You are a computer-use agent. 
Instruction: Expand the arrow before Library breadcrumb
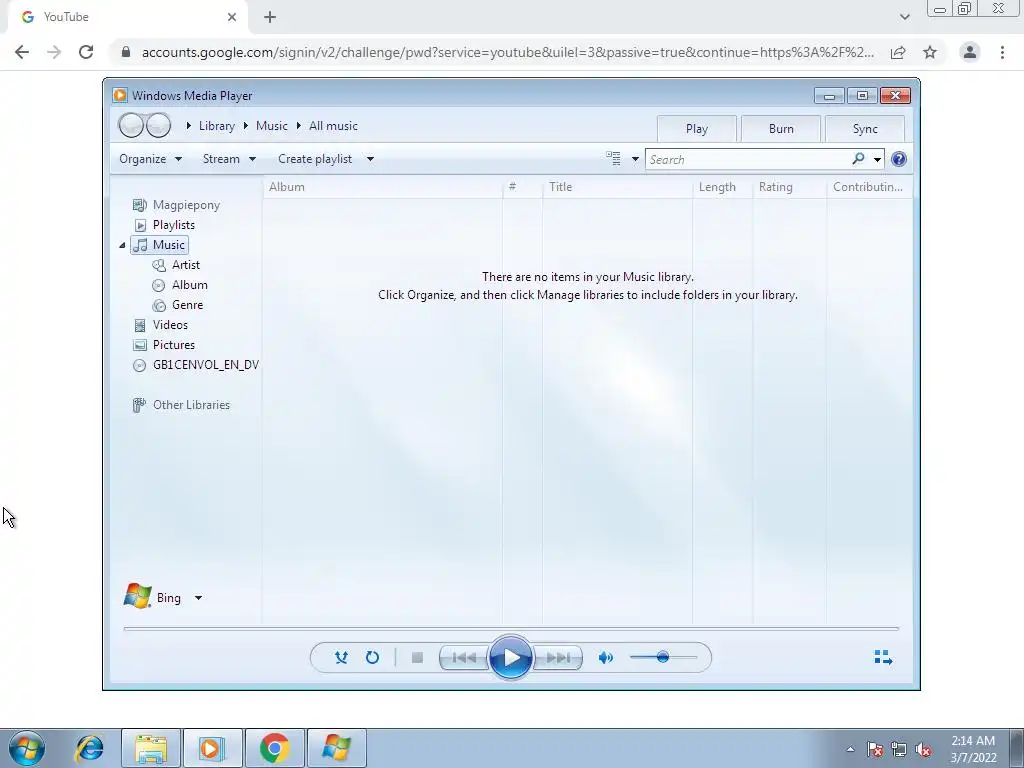point(188,126)
